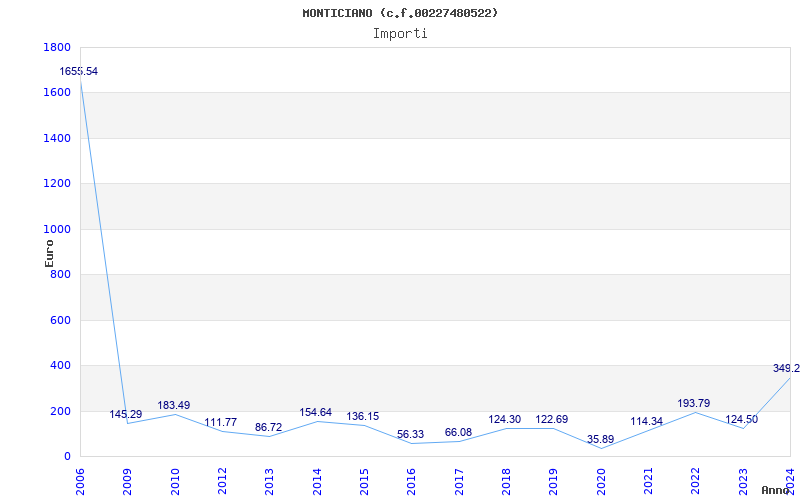Select the 145.29 data label
This screenshot has width=800, height=500.
coord(126,414)
